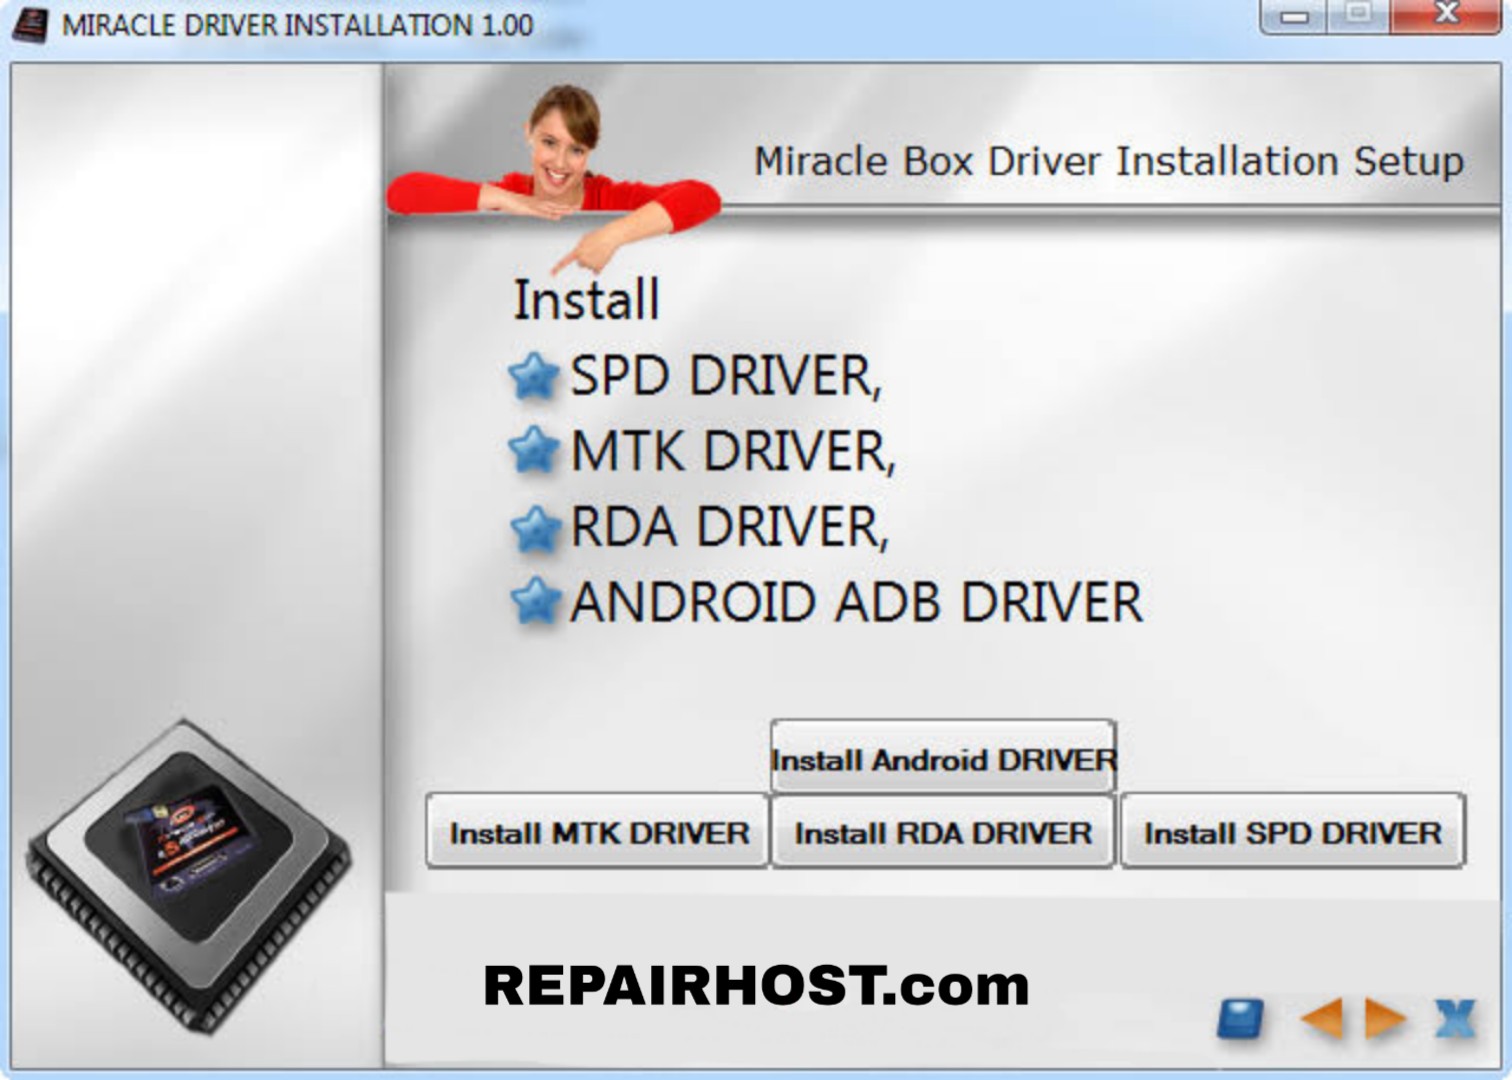Viewport: 1512px width, 1080px height.
Task: Exit setup using the blue X icon
Action: pyautogui.click(x=1455, y=1019)
